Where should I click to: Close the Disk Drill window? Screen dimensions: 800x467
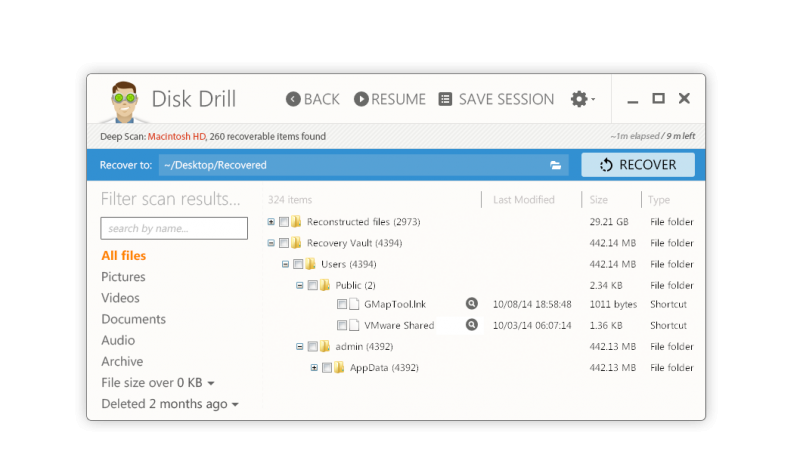[684, 98]
